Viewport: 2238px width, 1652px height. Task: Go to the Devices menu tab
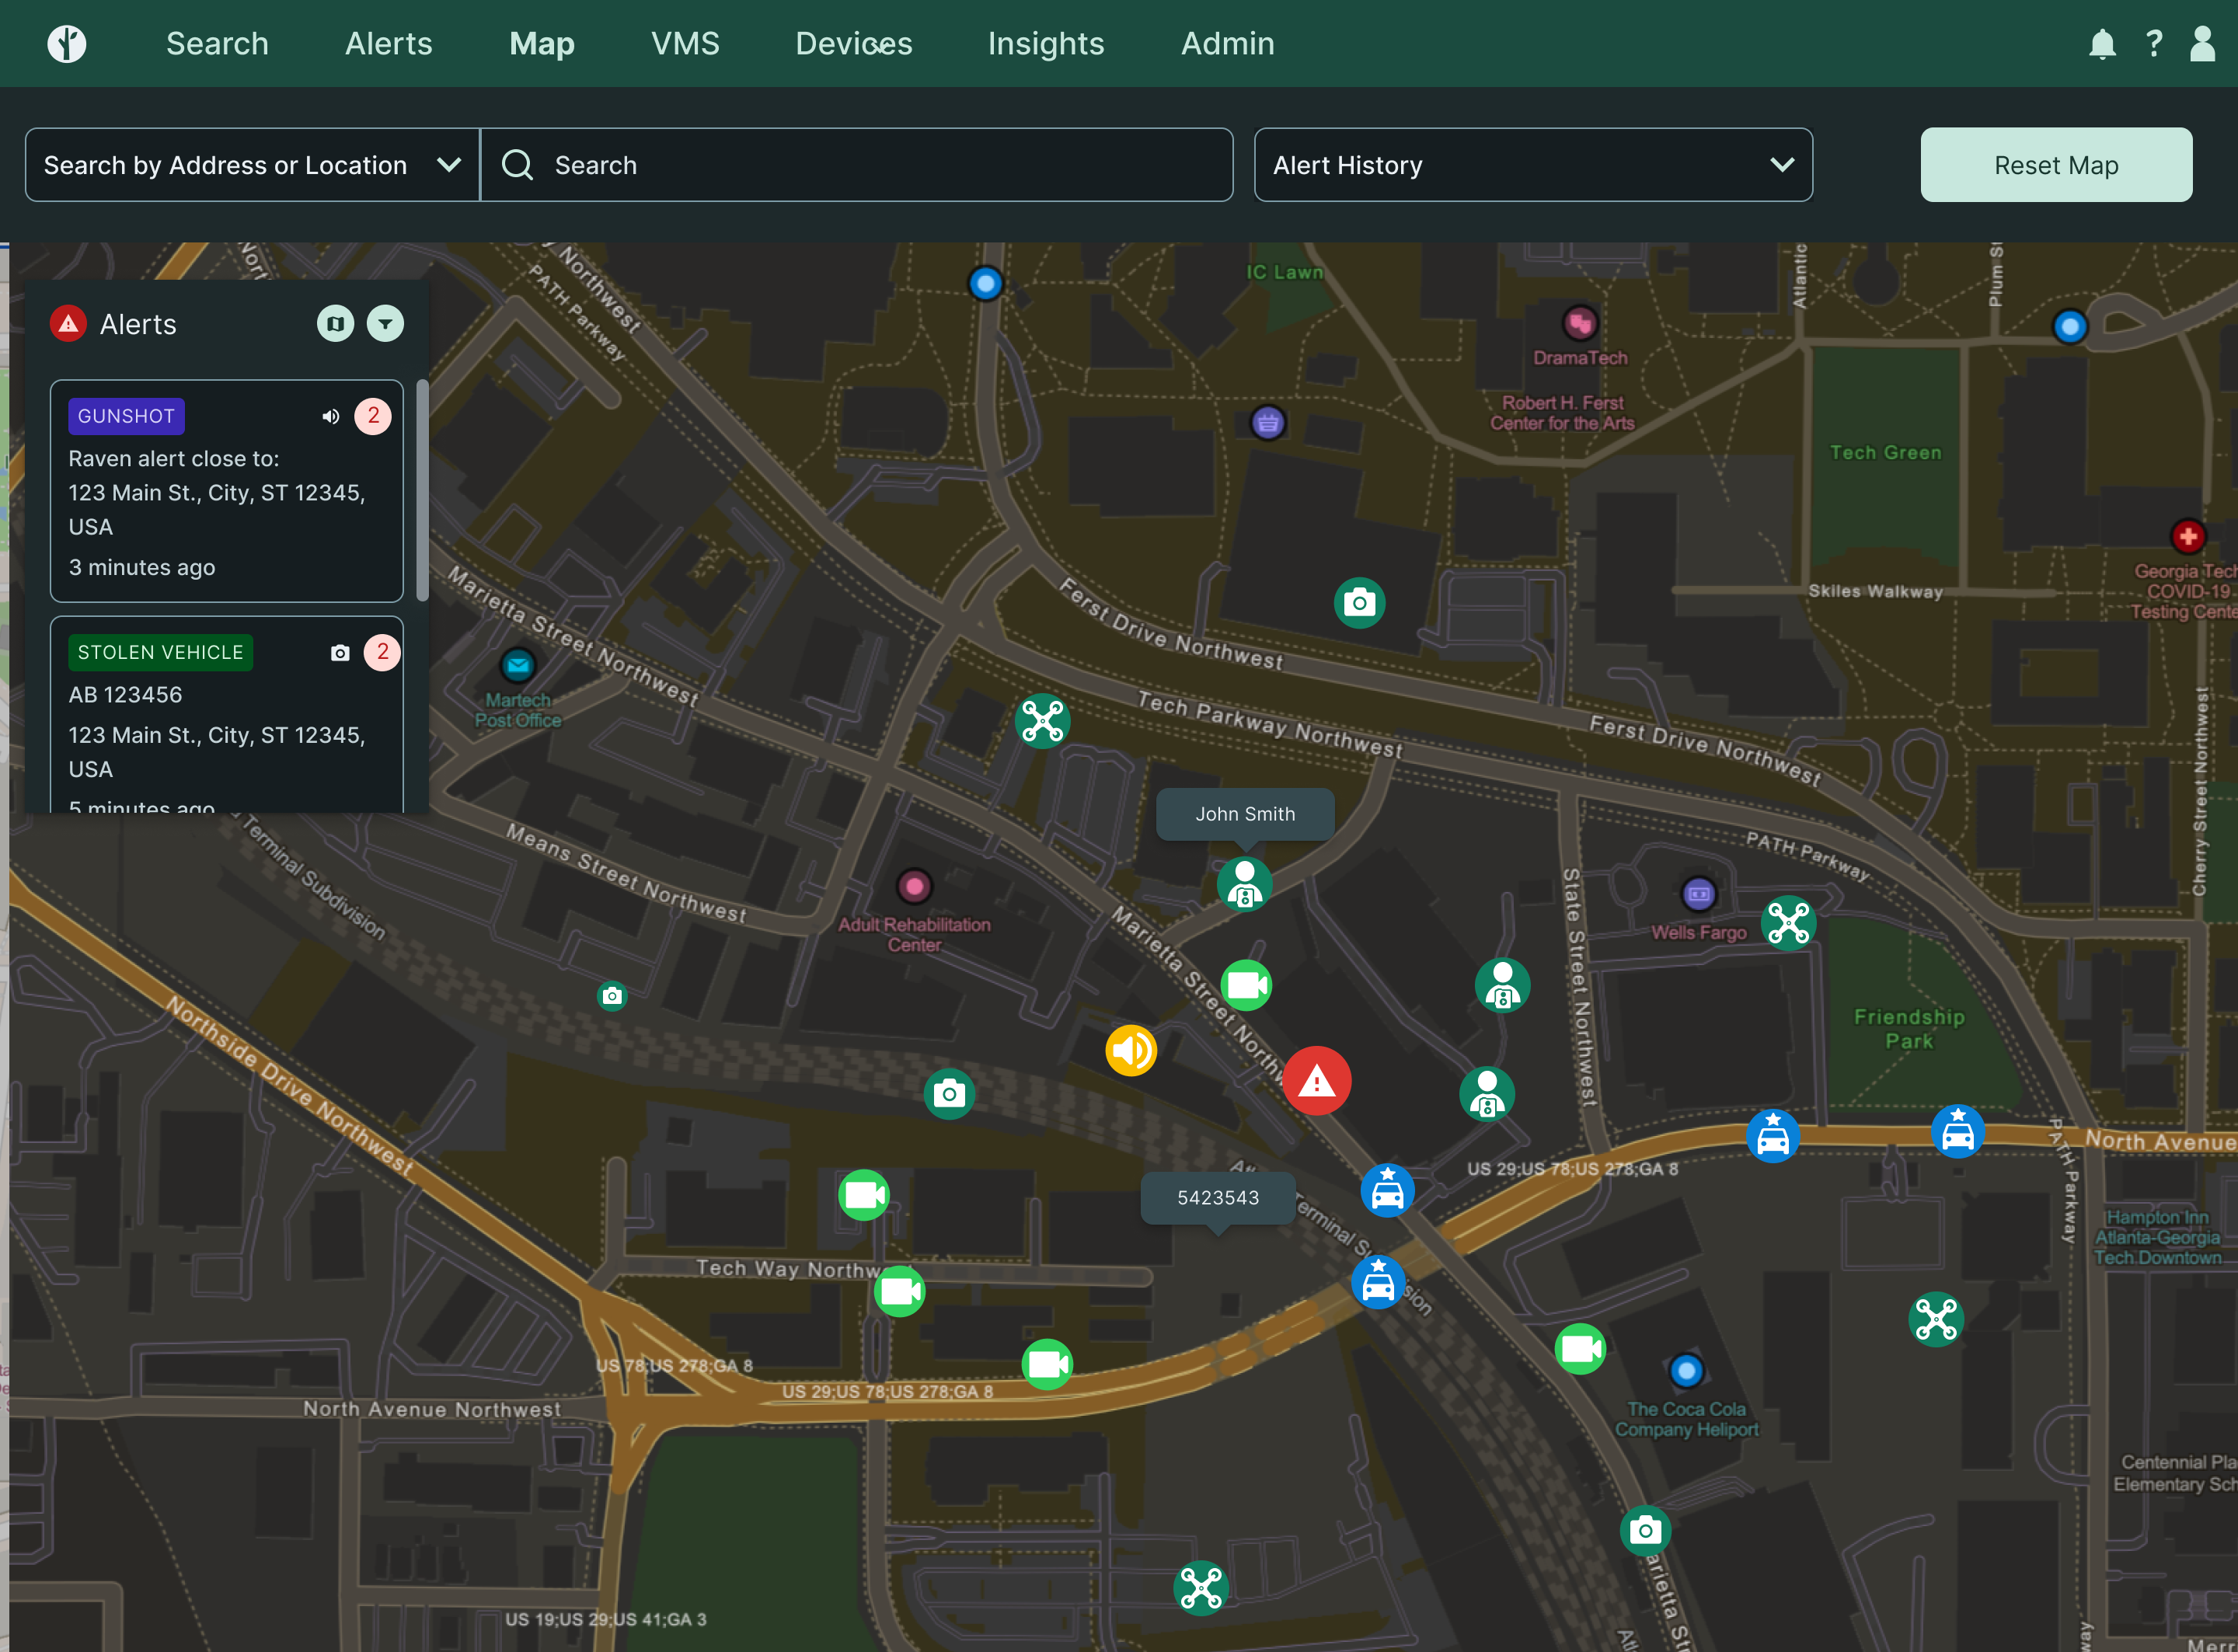[x=853, y=44]
